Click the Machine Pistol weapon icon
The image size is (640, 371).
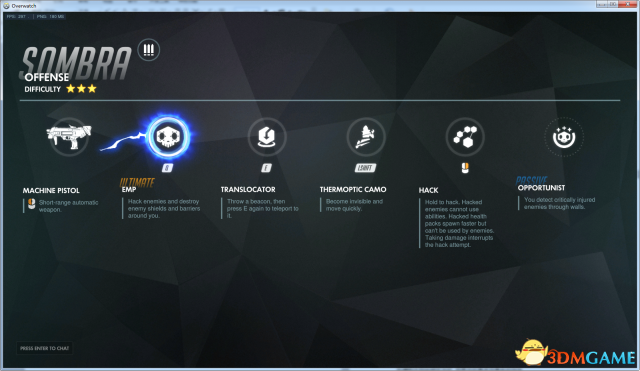tap(69, 136)
